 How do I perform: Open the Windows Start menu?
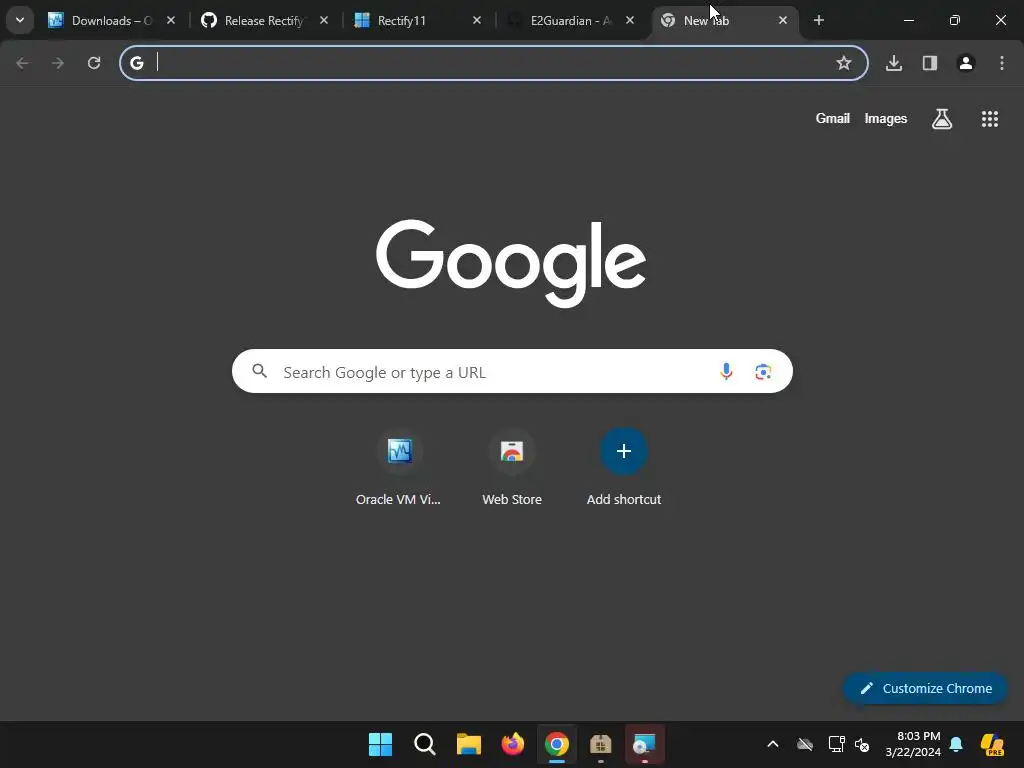coord(380,744)
